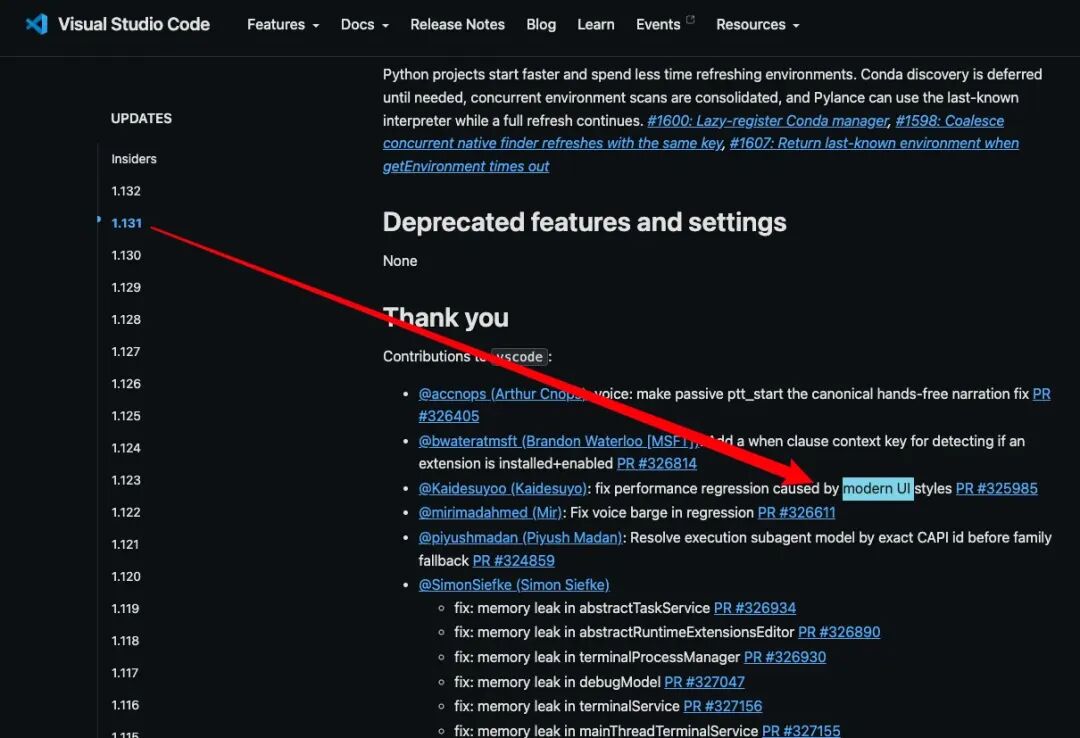Open @Kaidesuyoo contributor profile link
The height and width of the screenshot is (738, 1080).
pos(502,489)
